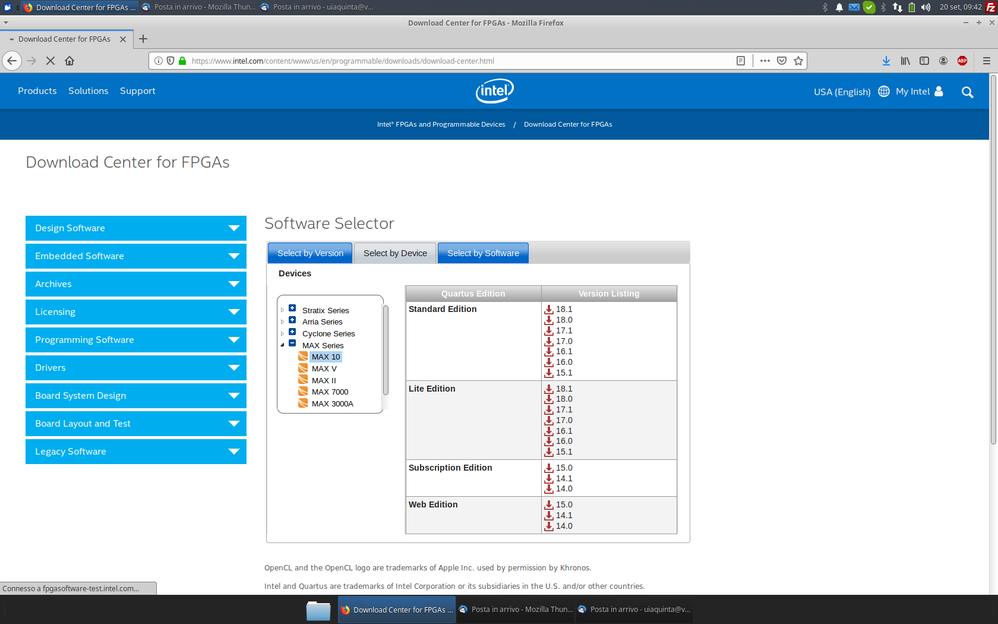Click the Adblock Plus extension icon

[x=962, y=60]
